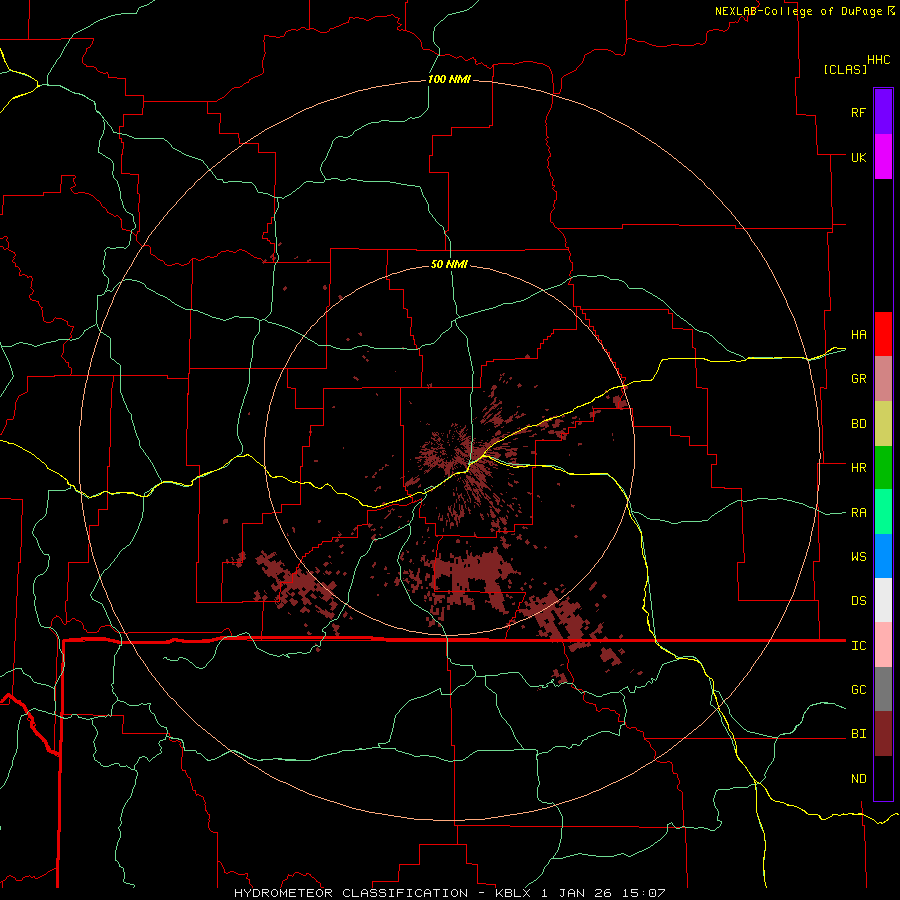Click the HYDROMETEOR CLASSIFICATION title text
Viewport: 900px width, 900px height.
[x=351, y=893]
